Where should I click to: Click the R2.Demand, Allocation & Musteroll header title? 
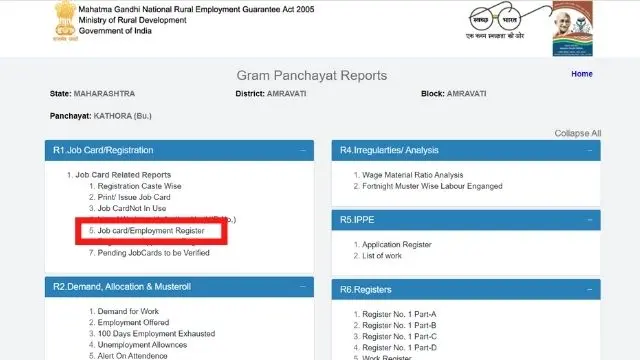click(122, 287)
